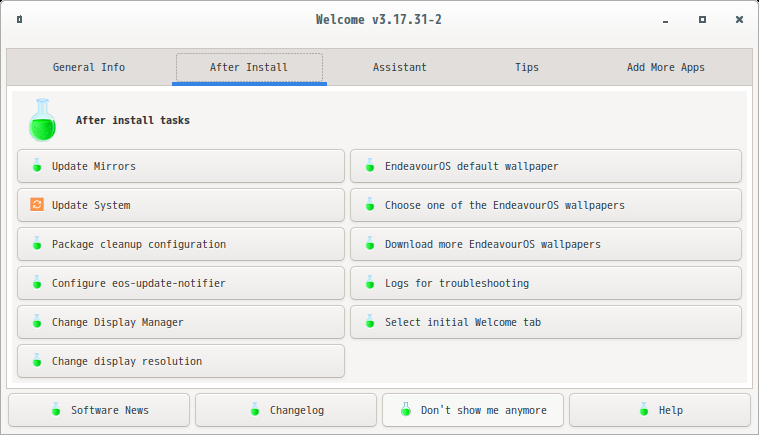Click the flask icon on Software News button
Screen dimensions: 759x435
click(56, 409)
